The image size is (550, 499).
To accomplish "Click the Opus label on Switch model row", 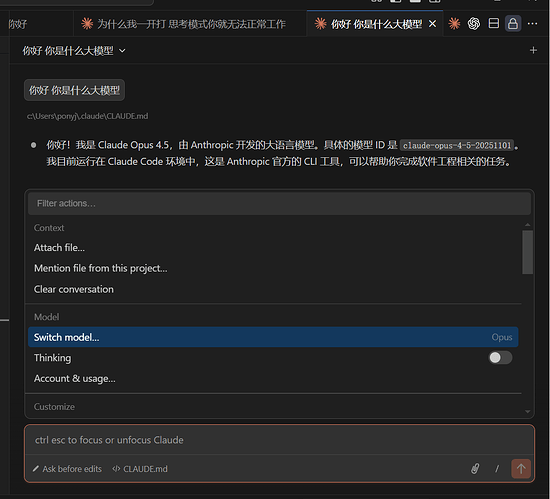I will coord(502,337).
